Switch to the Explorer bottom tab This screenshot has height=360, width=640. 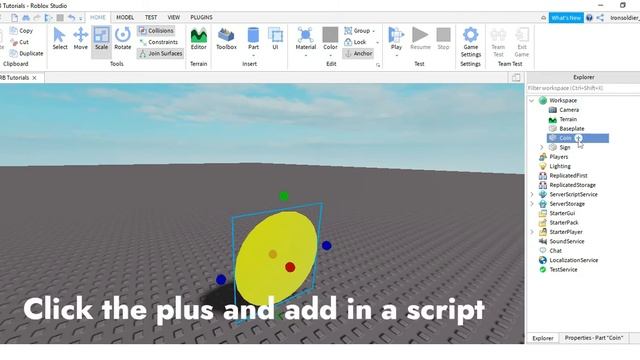[543, 338]
